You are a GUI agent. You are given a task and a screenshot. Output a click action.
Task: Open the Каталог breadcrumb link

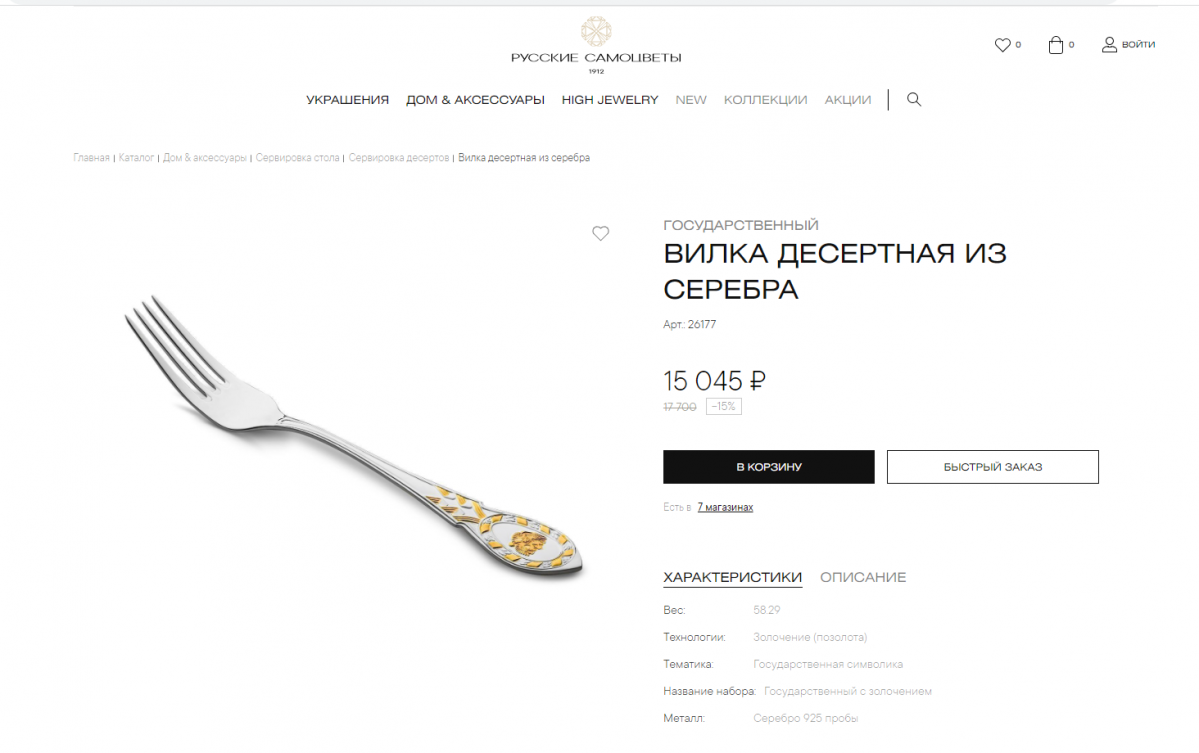click(136, 157)
